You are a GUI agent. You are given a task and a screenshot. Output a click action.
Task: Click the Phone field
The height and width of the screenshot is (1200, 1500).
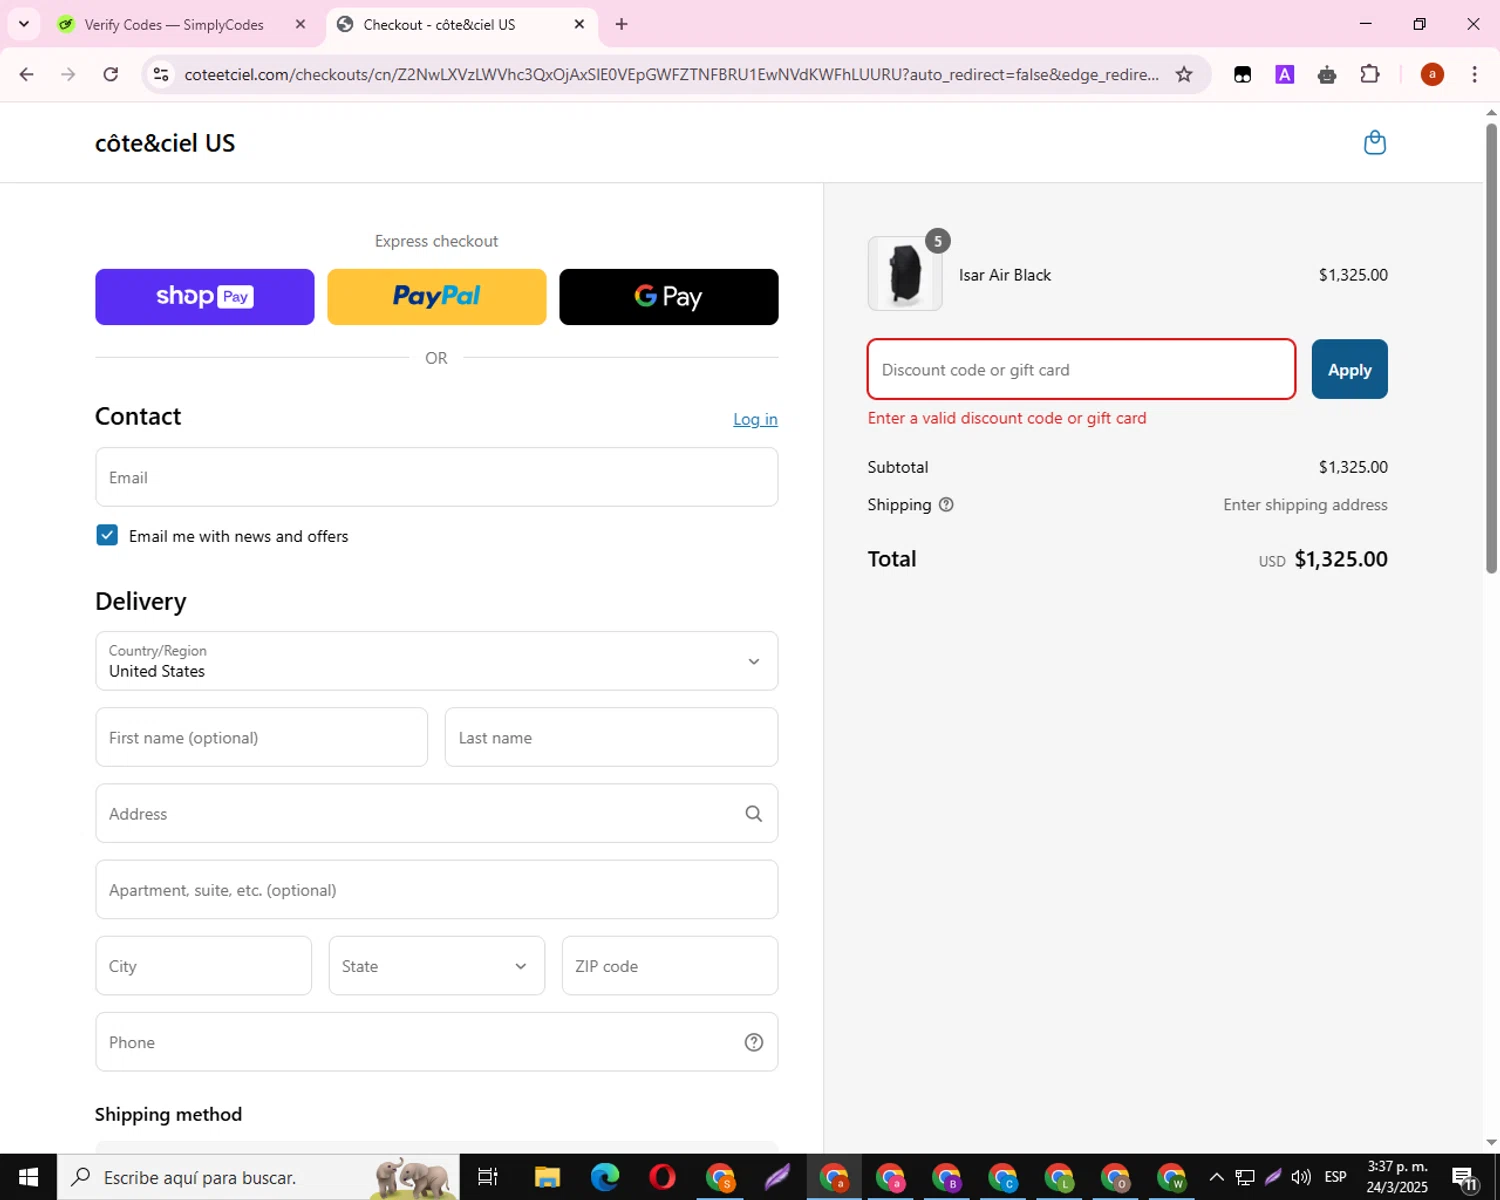click(x=437, y=1041)
